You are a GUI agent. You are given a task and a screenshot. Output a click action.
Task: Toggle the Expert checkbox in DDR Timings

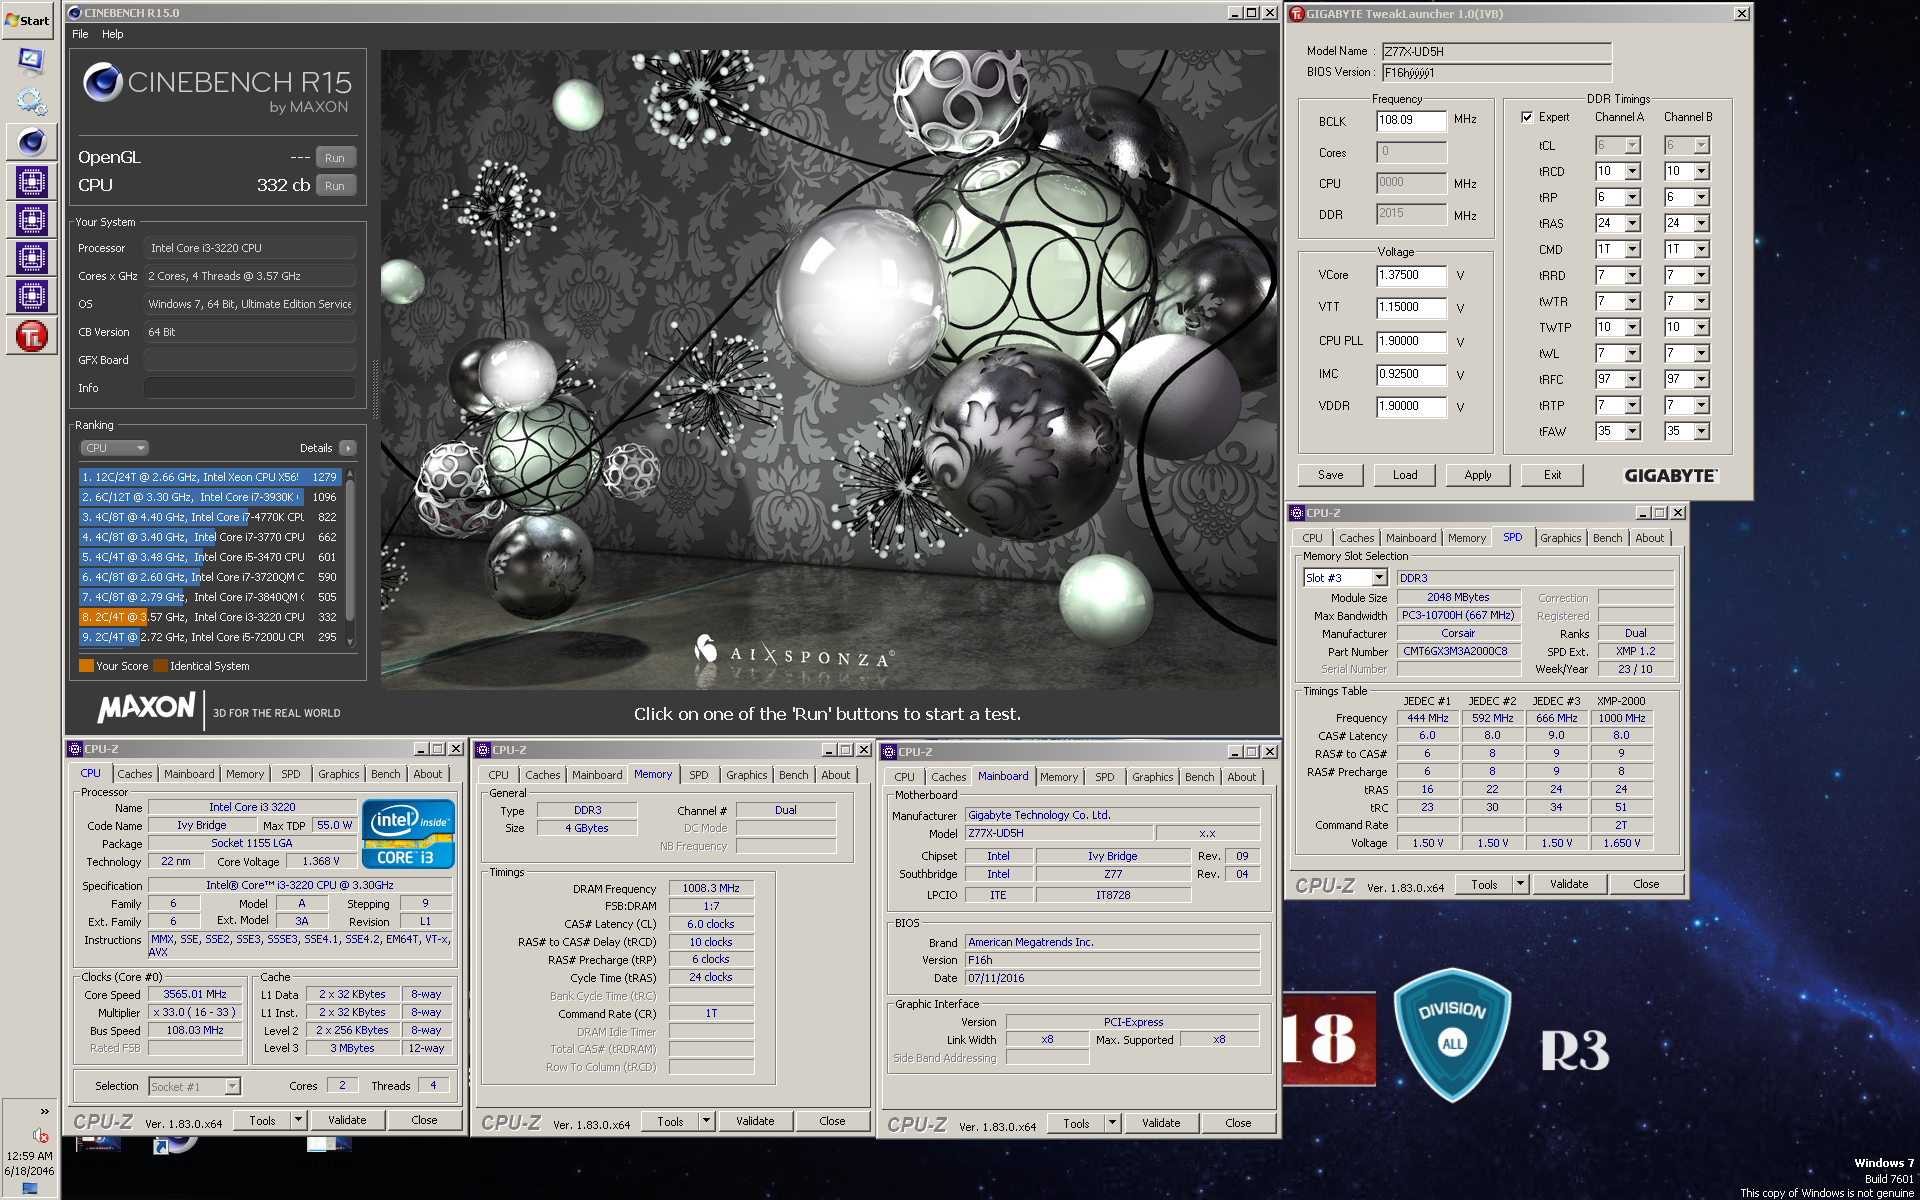pos(1527,117)
